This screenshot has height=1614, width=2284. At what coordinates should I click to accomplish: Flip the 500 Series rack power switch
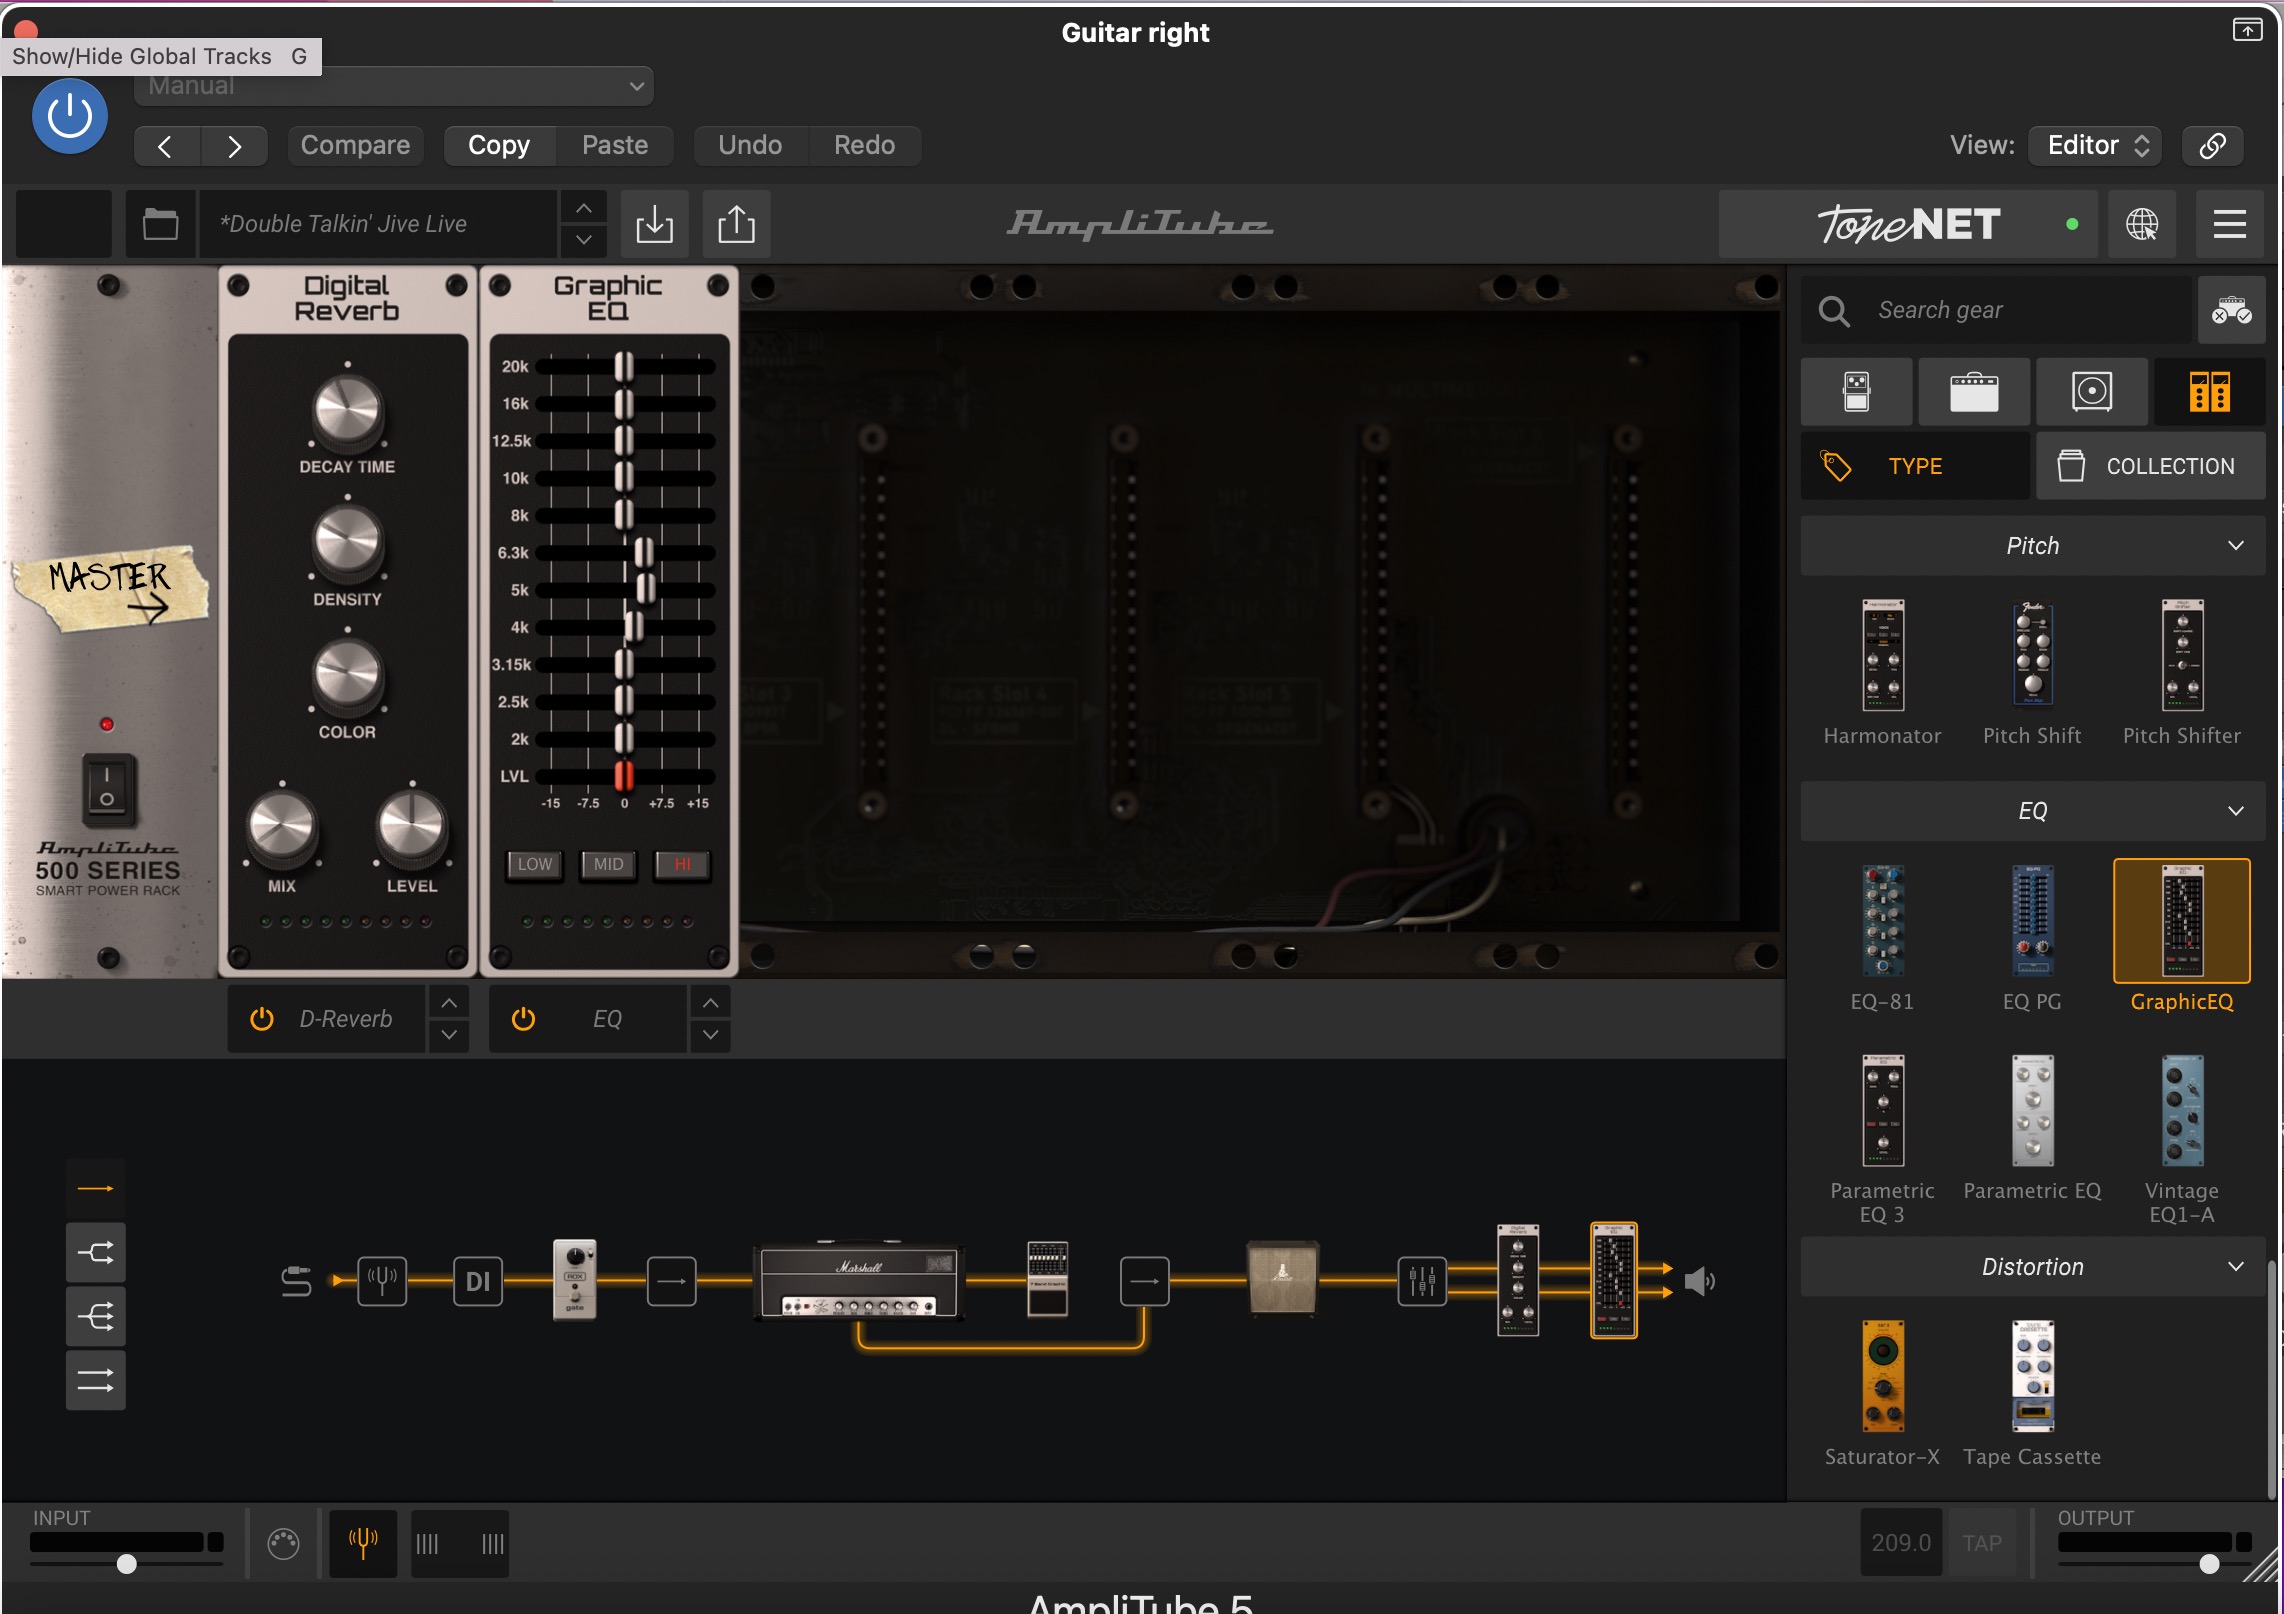point(108,789)
